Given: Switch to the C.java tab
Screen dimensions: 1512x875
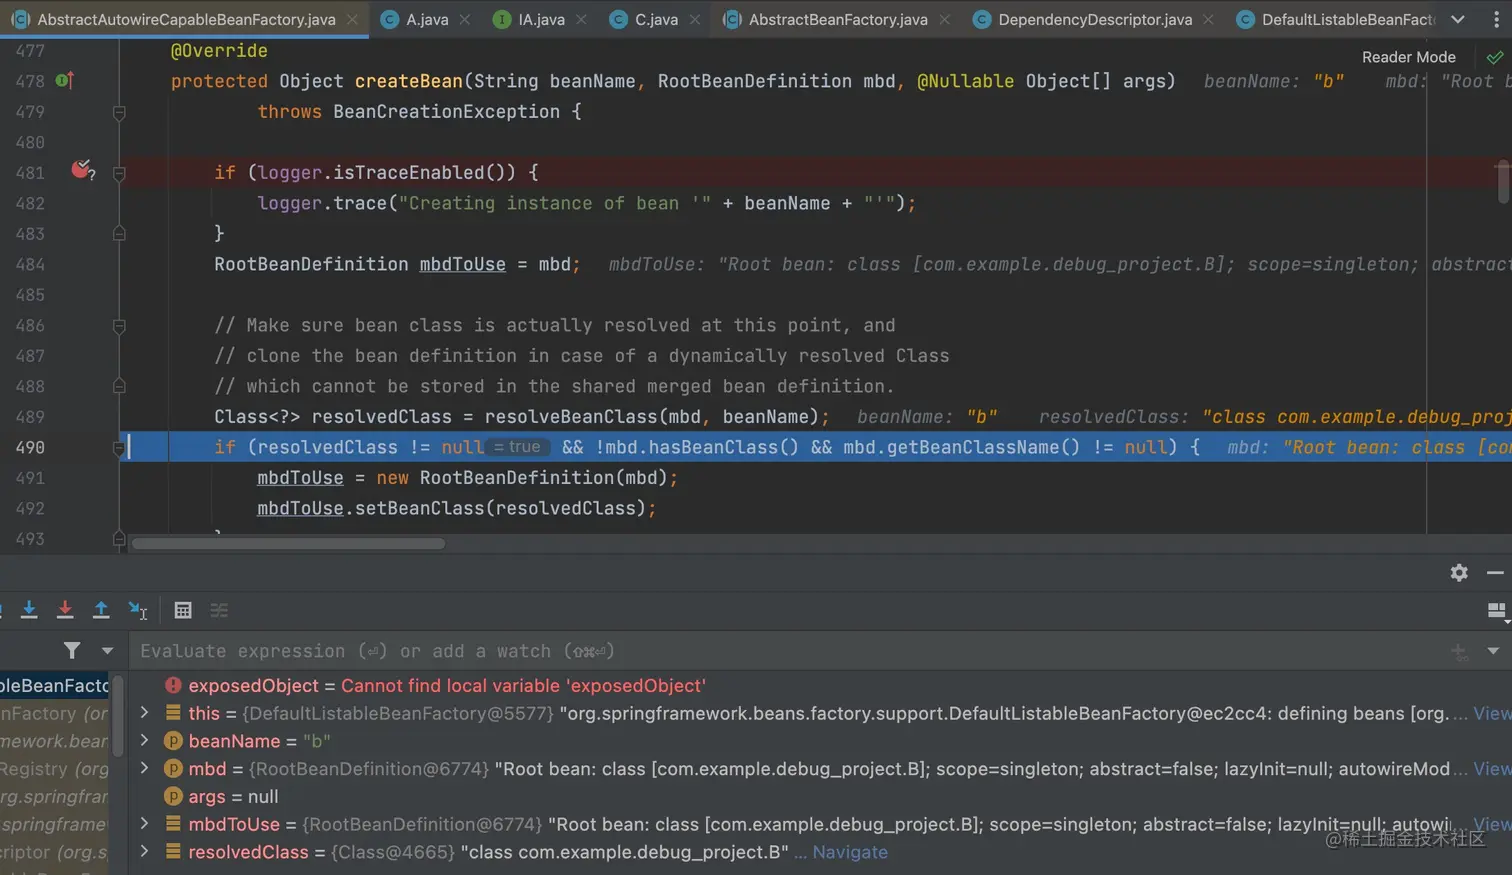Looking at the screenshot, I should click(x=656, y=19).
